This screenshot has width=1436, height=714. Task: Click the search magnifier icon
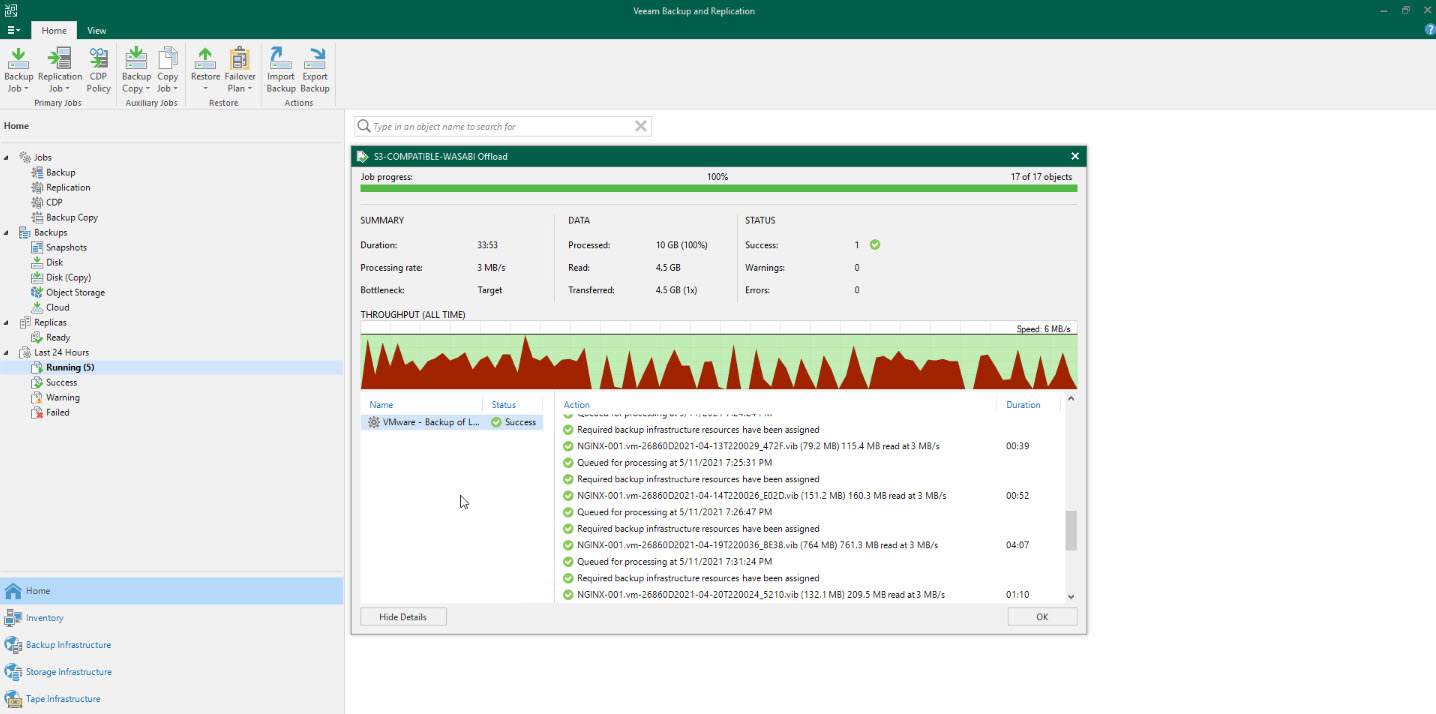pyautogui.click(x=364, y=126)
